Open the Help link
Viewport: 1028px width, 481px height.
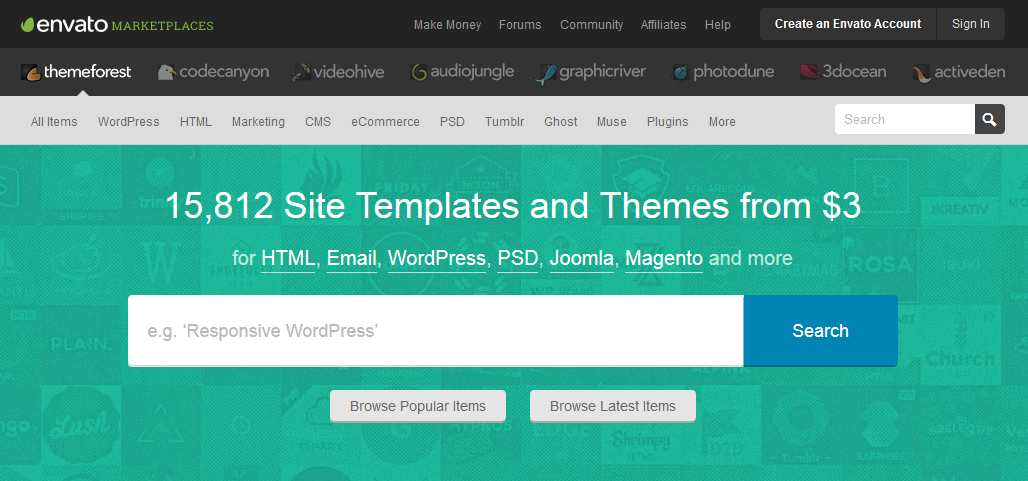point(717,25)
